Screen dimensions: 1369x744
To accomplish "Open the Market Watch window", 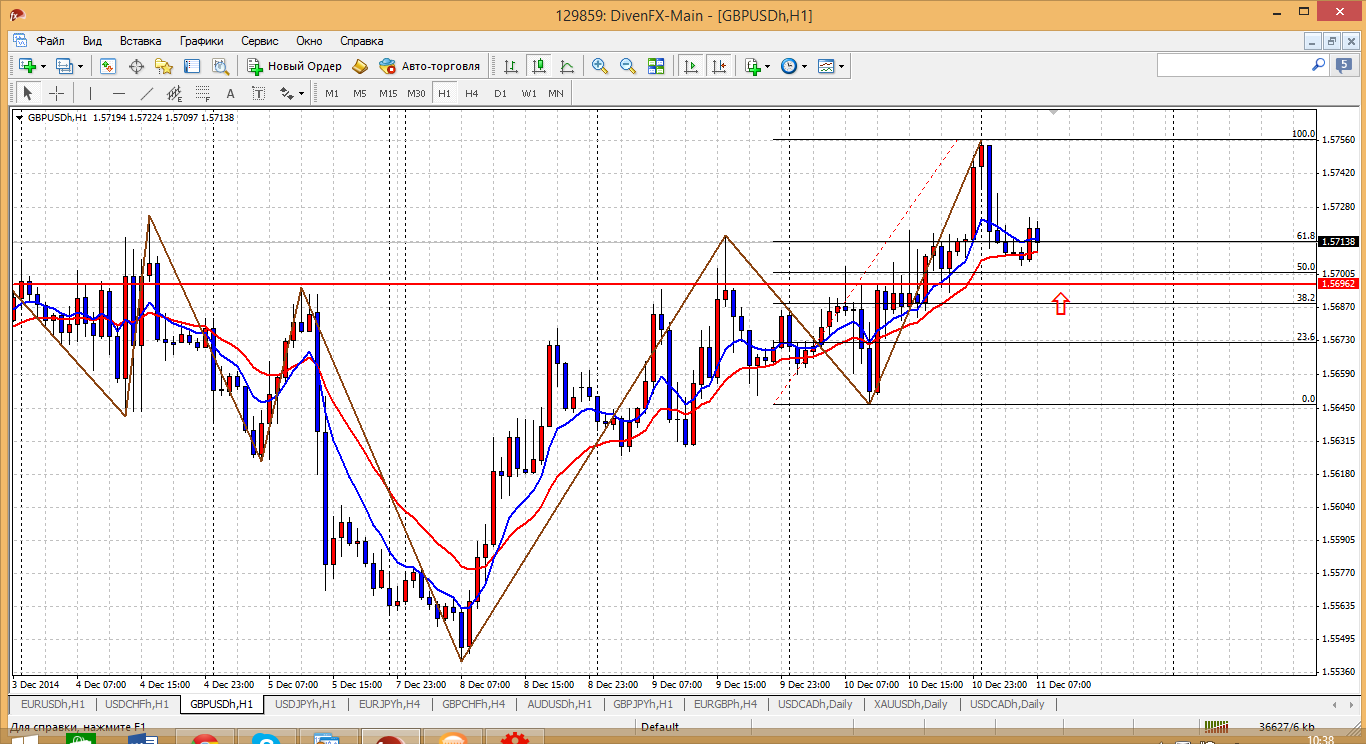I will coord(108,66).
